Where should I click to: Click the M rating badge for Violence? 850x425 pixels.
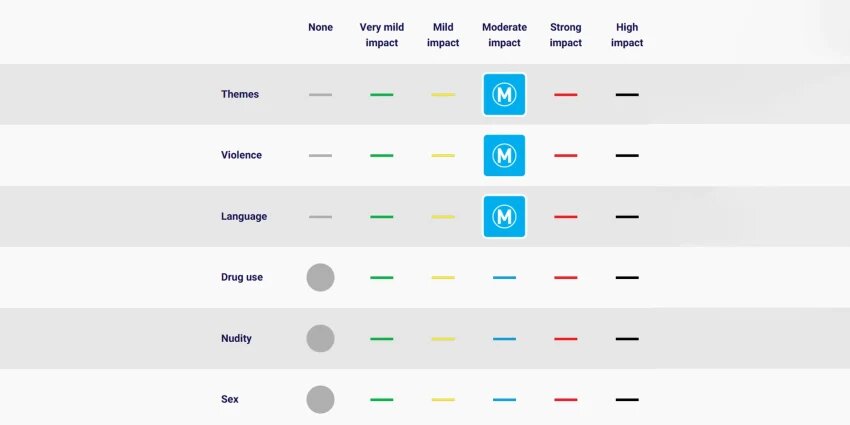point(504,156)
